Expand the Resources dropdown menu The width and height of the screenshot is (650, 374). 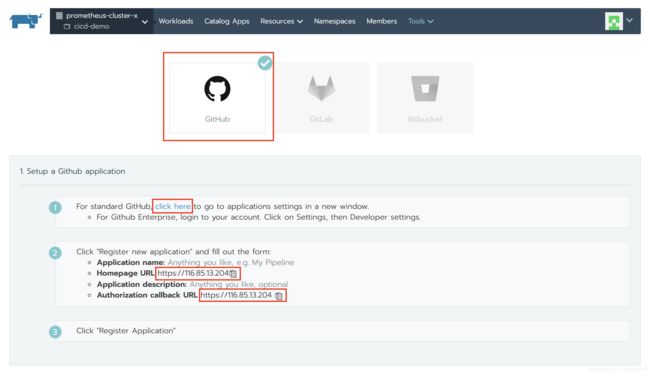(x=281, y=21)
